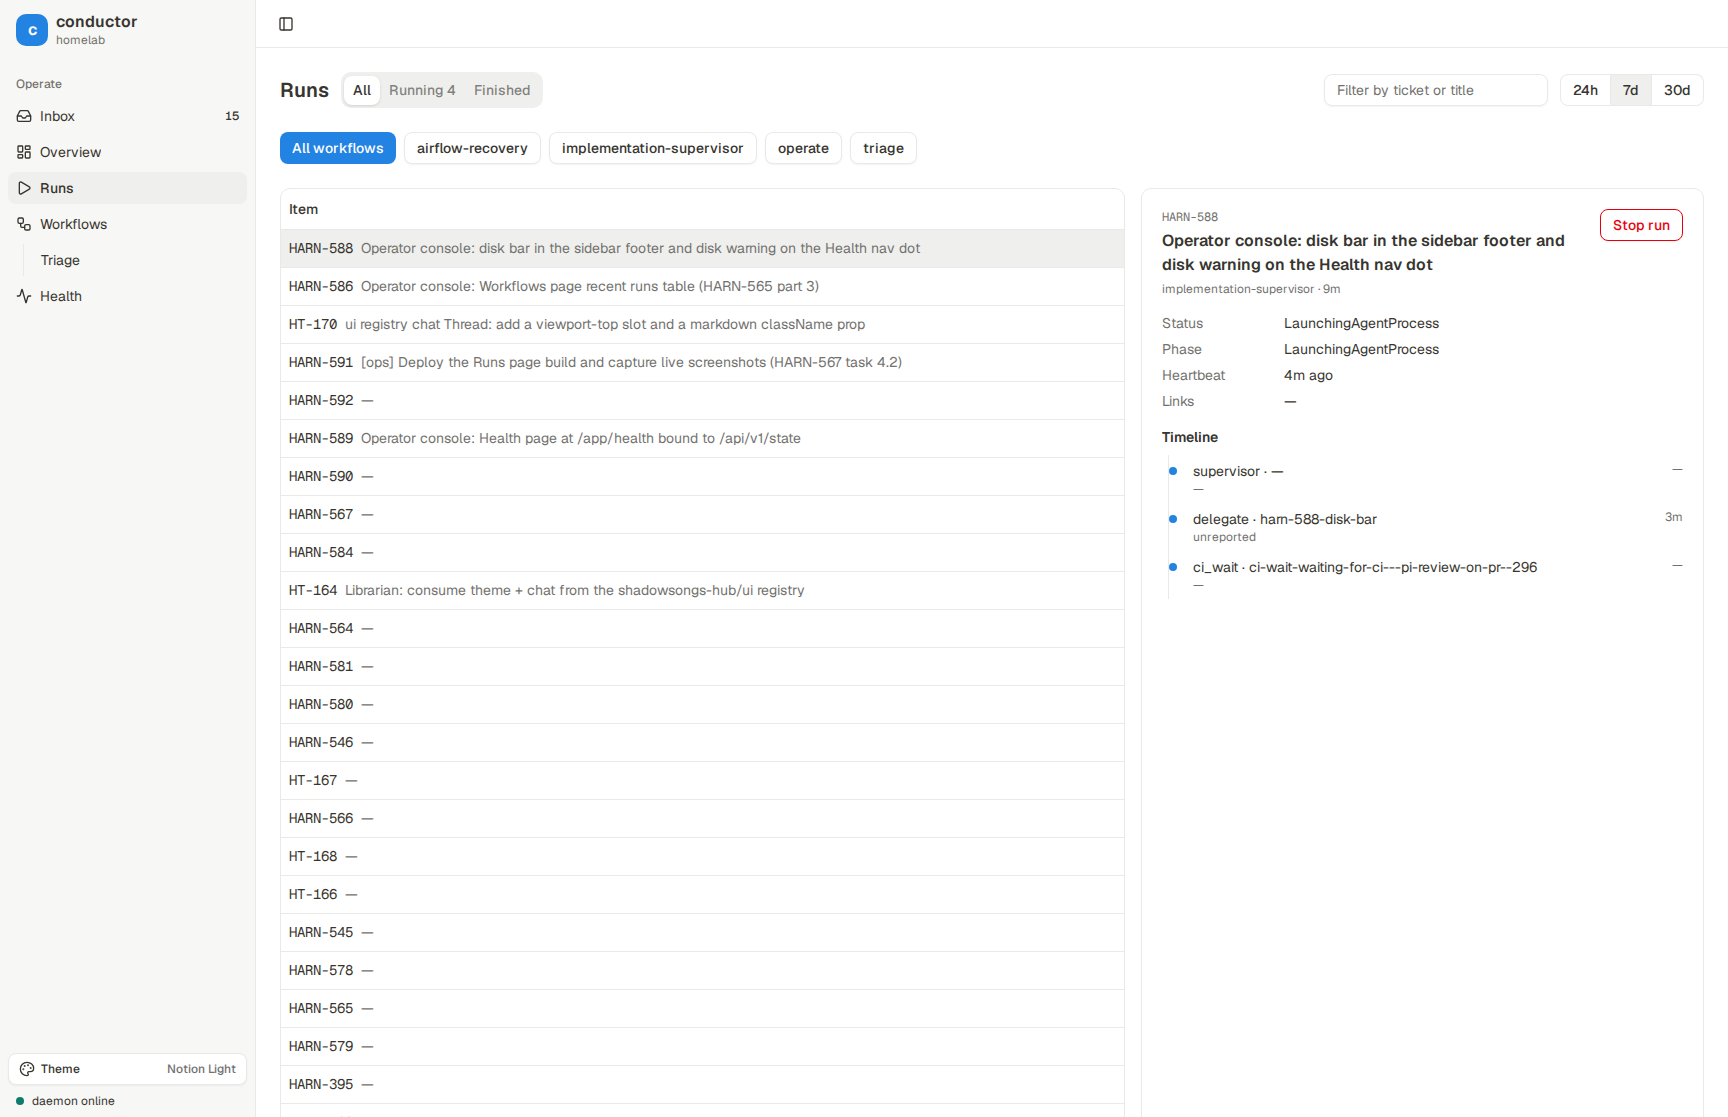Select the All workflows filter chip
This screenshot has width=1728, height=1117.
(338, 148)
